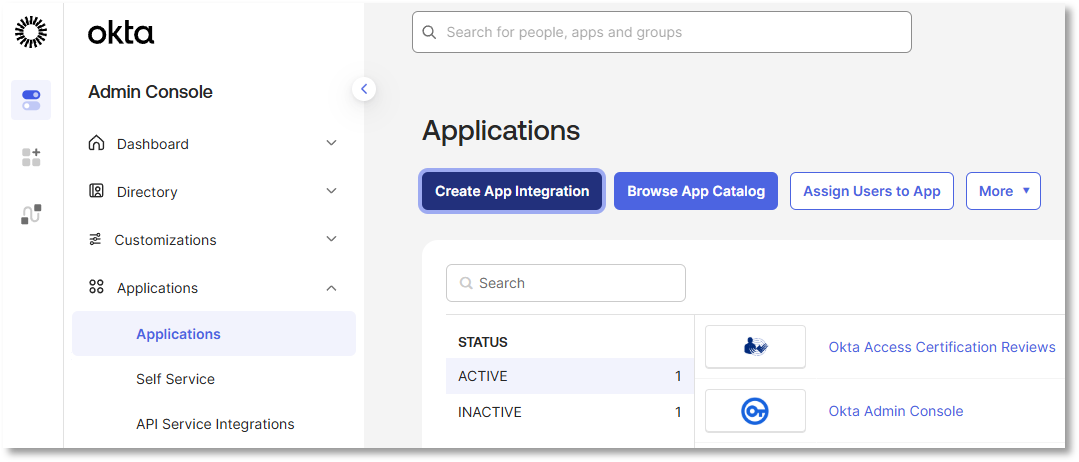
Task: Click the Okta Admin Console key logo
Action: pyautogui.click(x=755, y=411)
